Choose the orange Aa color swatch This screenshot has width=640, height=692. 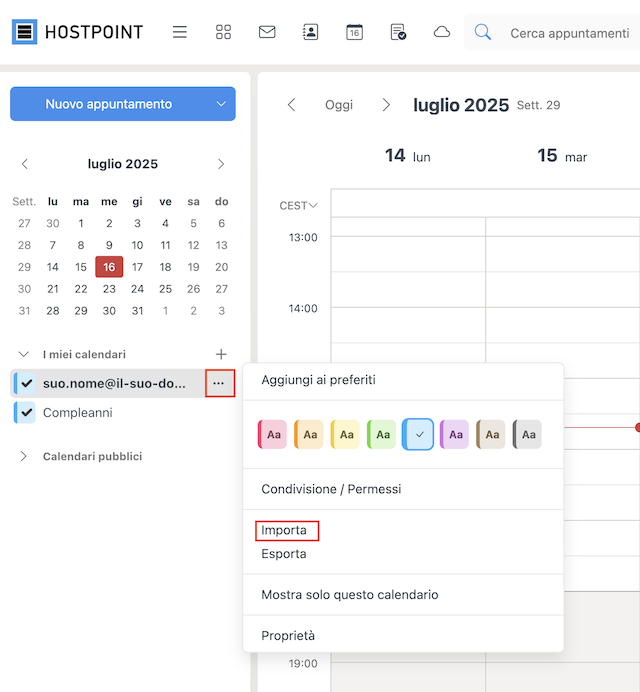(309, 434)
